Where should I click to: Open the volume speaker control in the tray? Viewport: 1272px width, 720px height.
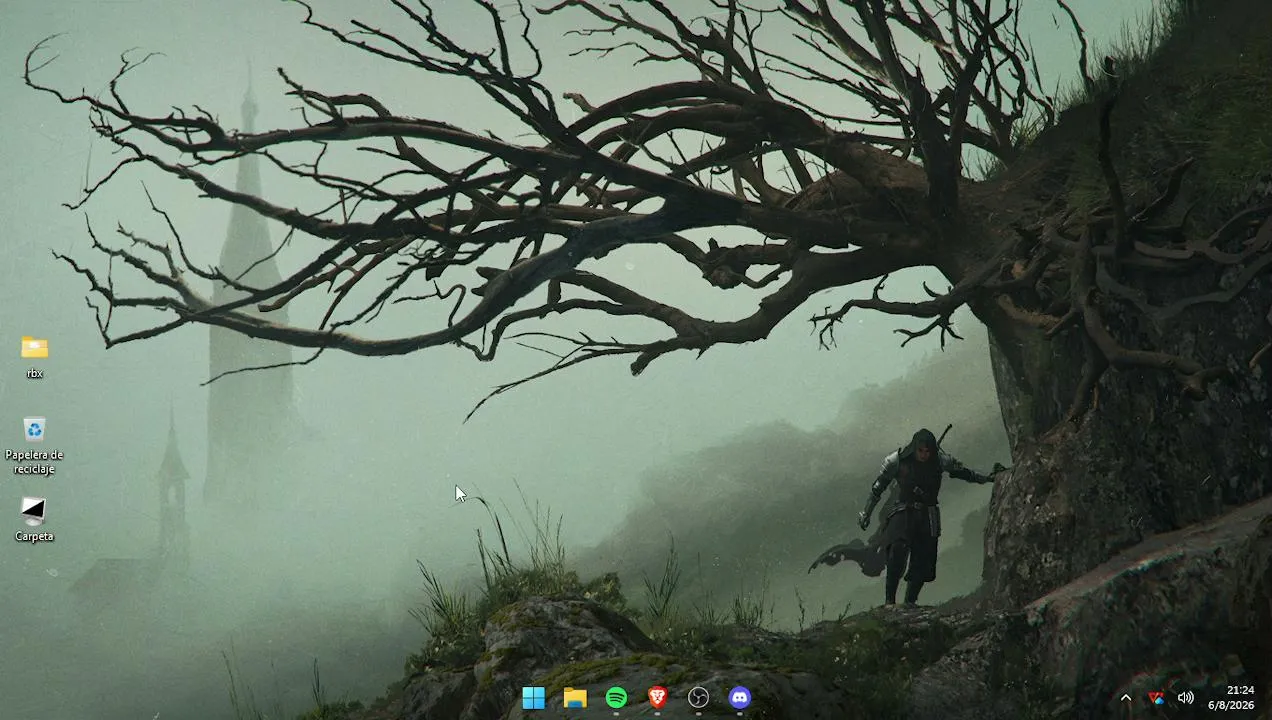tap(1185, 698)
